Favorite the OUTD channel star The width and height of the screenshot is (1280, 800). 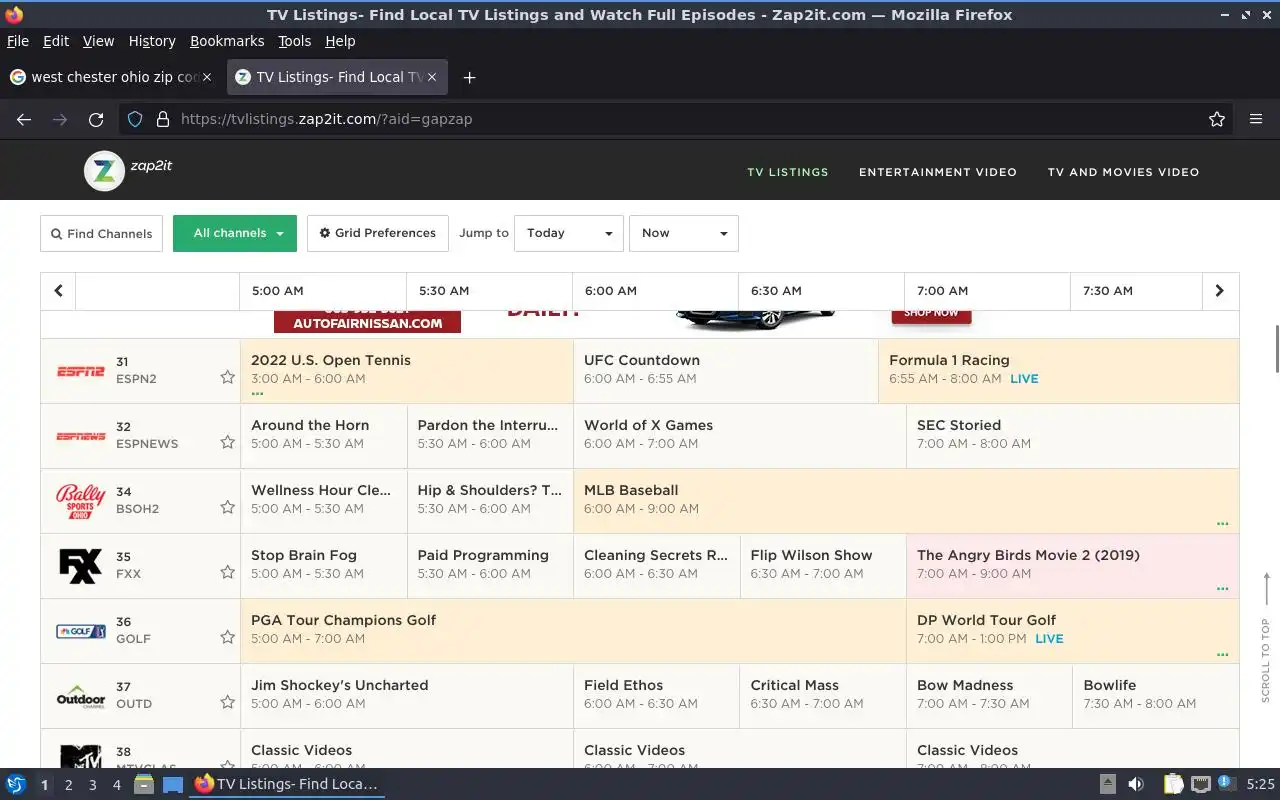[227, 702]
